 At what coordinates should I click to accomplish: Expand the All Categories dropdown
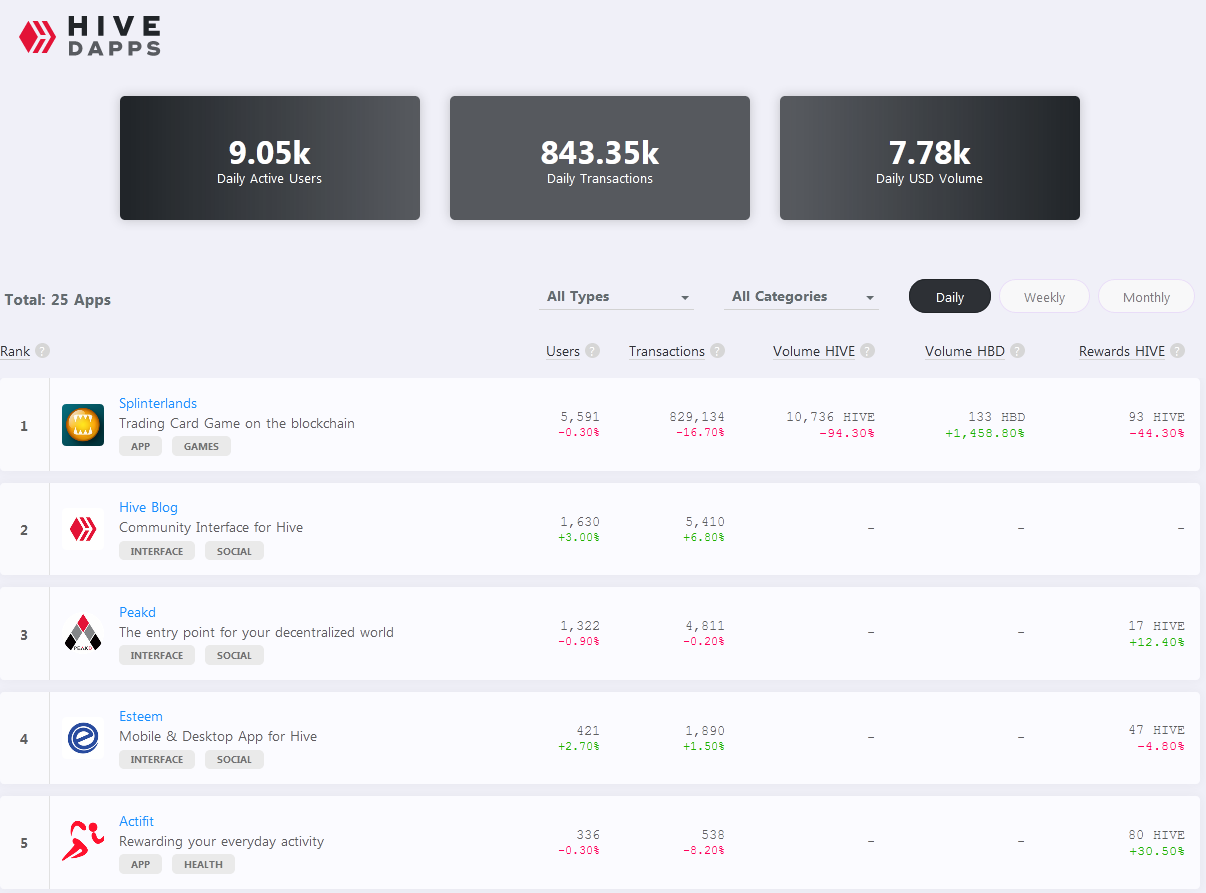point(801,297)
